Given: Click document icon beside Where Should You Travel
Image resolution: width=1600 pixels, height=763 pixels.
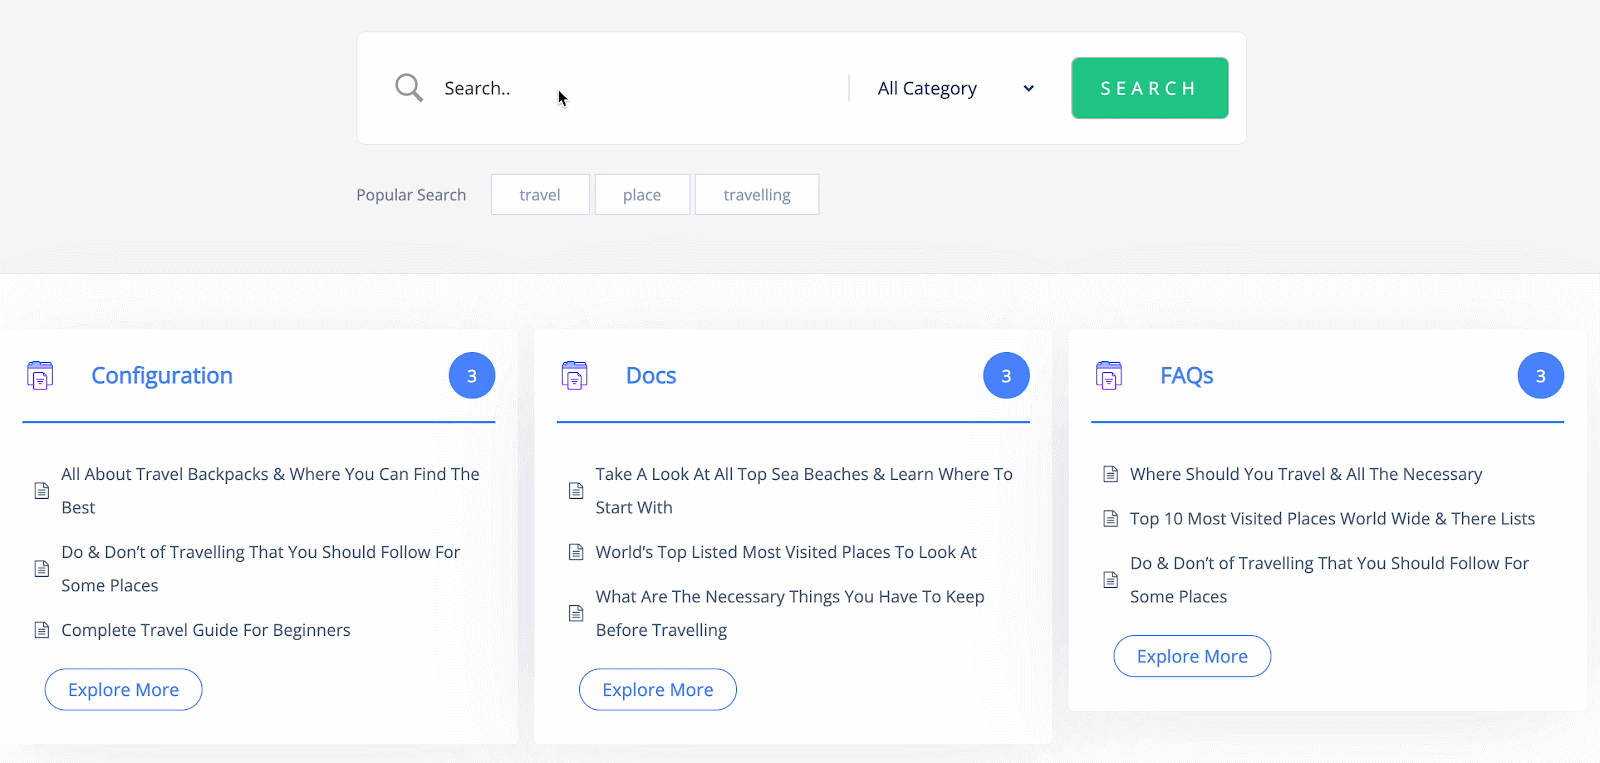Looking at the screenshot, I should pyautogui.click(x=1110, y=474).
